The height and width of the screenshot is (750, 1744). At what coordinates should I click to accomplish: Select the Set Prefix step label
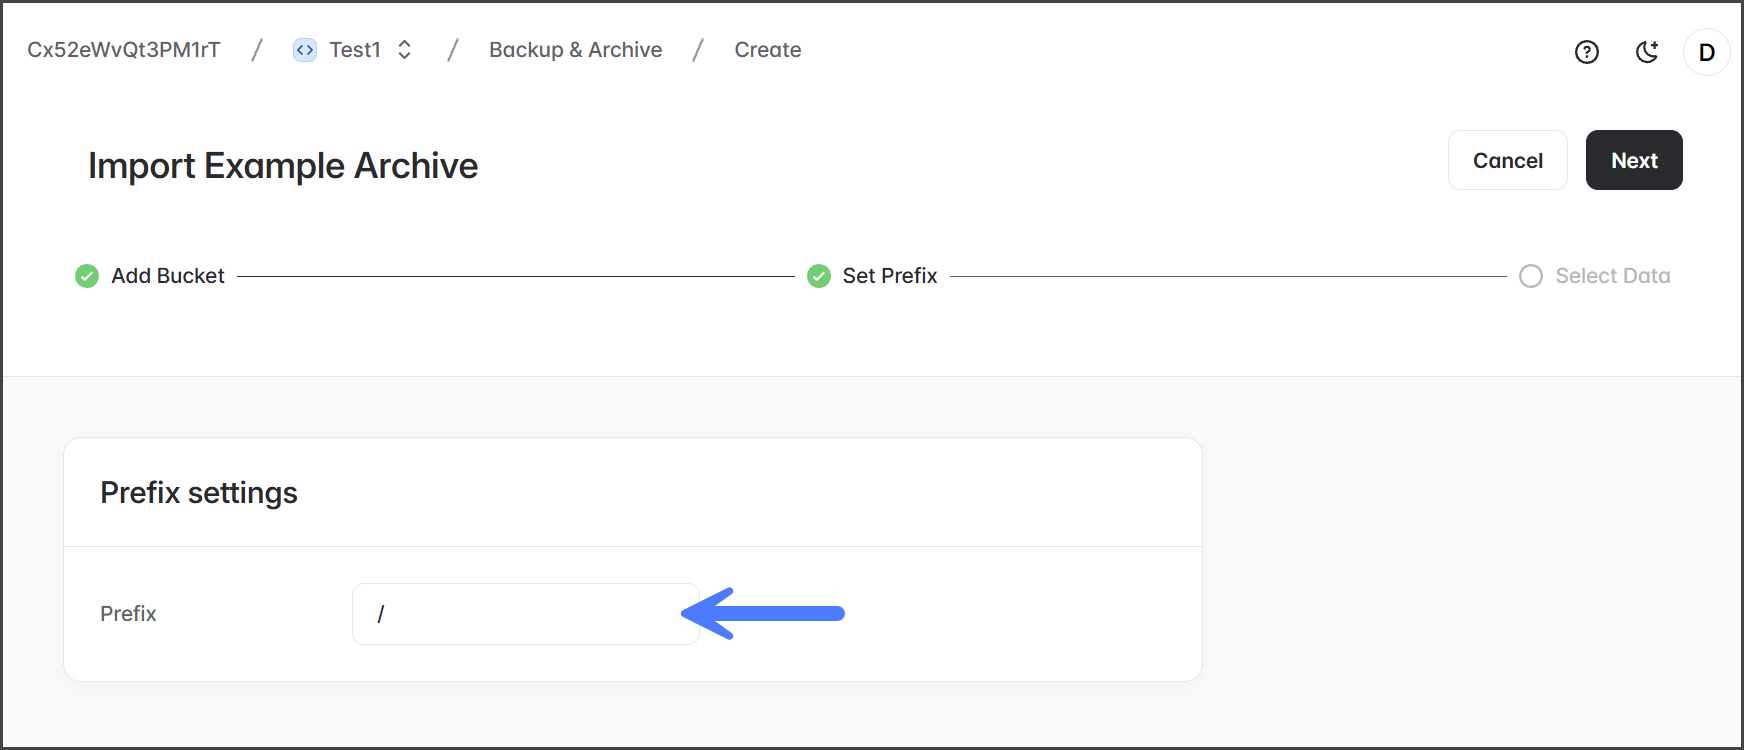tap(890, 276)
